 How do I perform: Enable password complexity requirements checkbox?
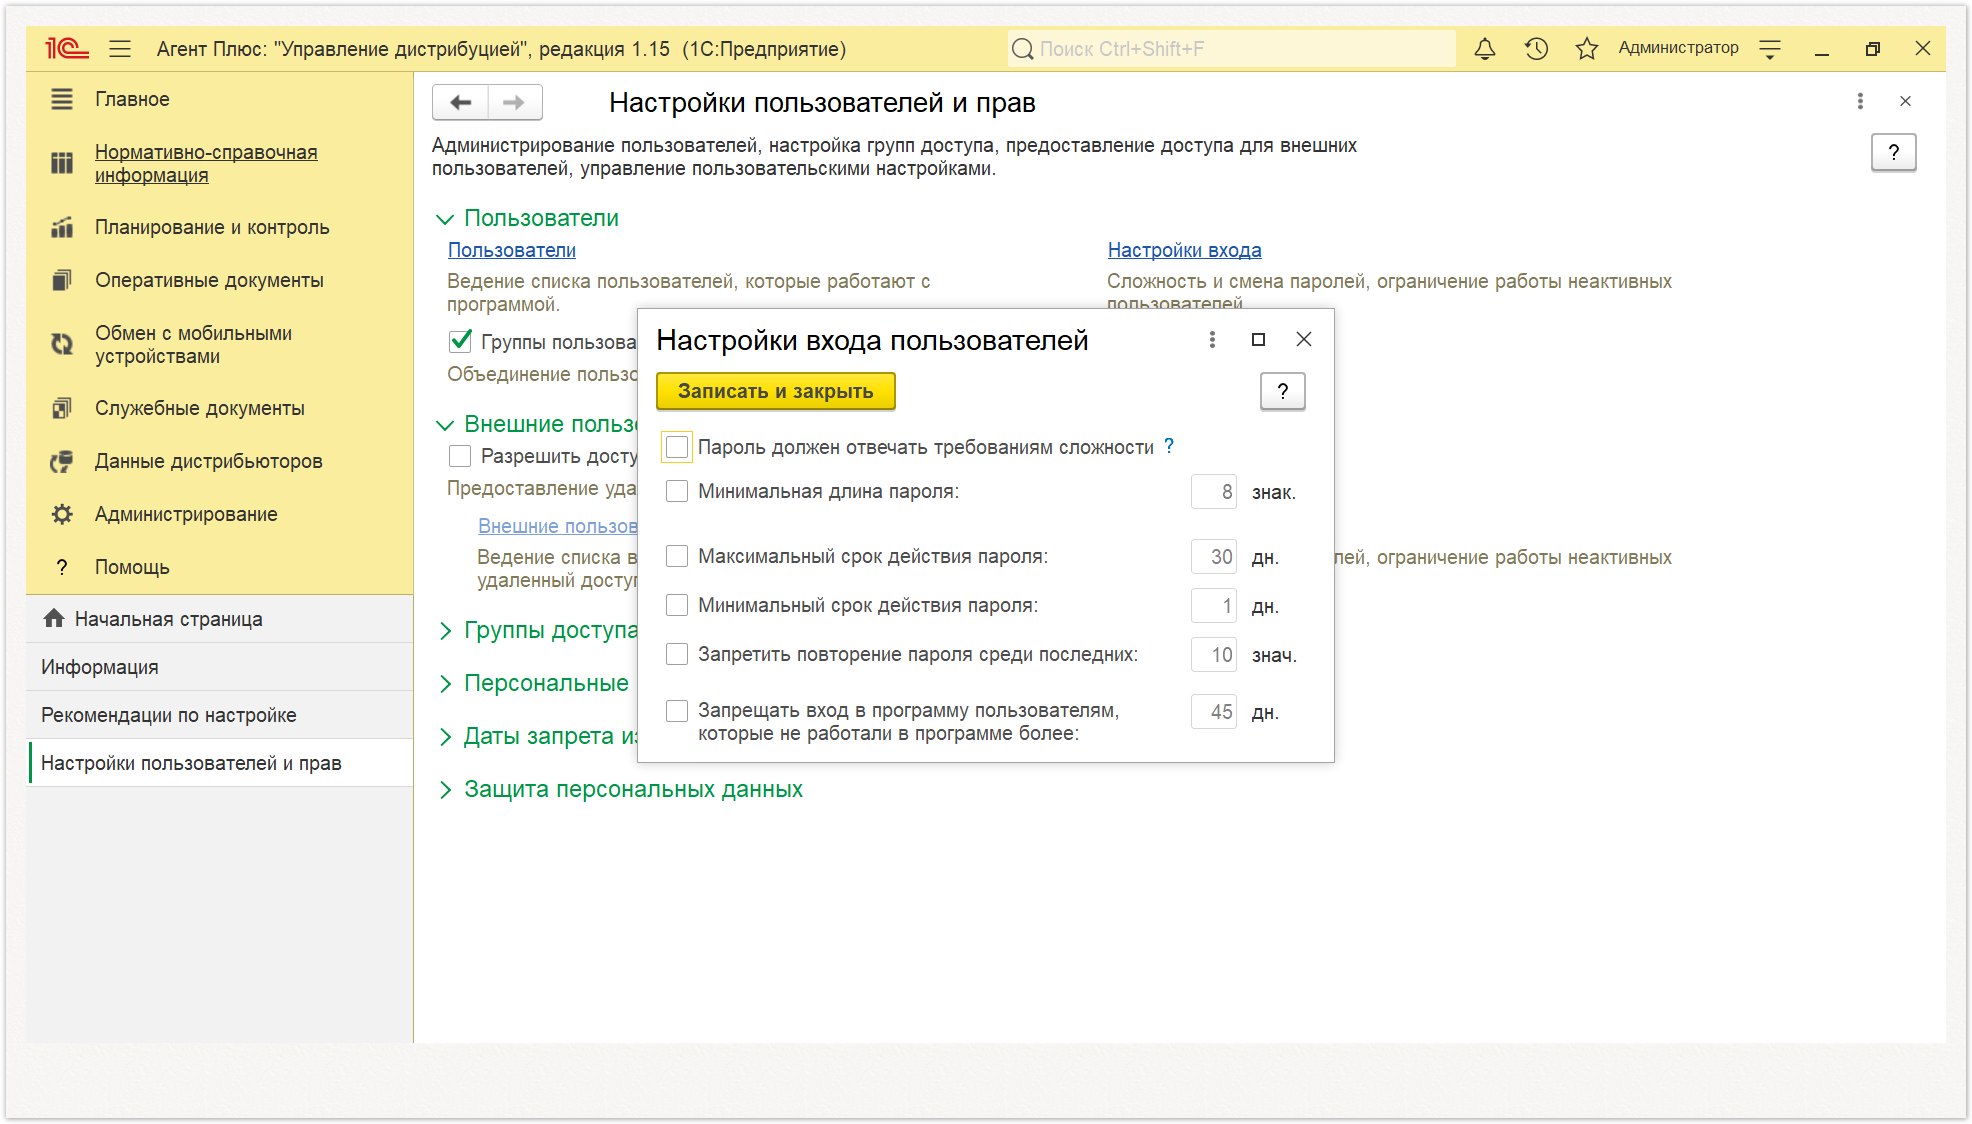[x=677, y=447]
